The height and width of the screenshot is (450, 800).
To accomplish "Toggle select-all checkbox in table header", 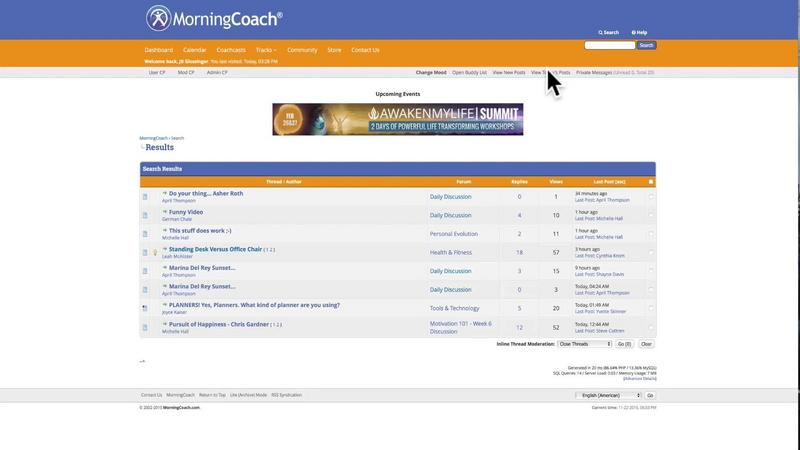I will 651,182.
